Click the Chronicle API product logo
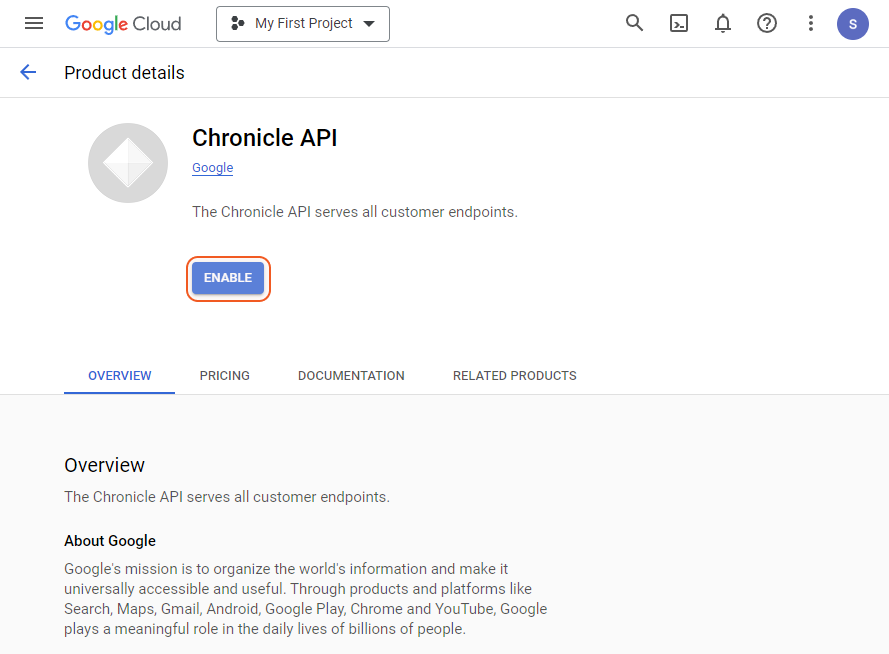Viewport: 889px width, 654px height. (128, 163)
